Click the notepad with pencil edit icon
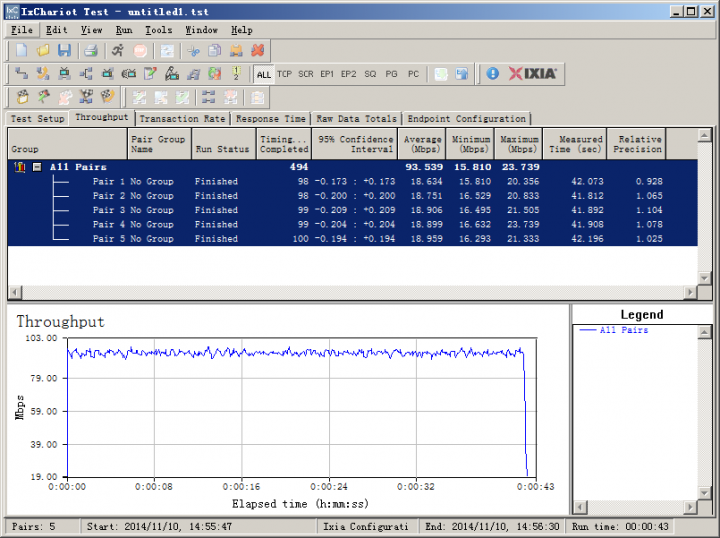The width and height of the screenshot is (720, 538). click(x=150, y=73)
